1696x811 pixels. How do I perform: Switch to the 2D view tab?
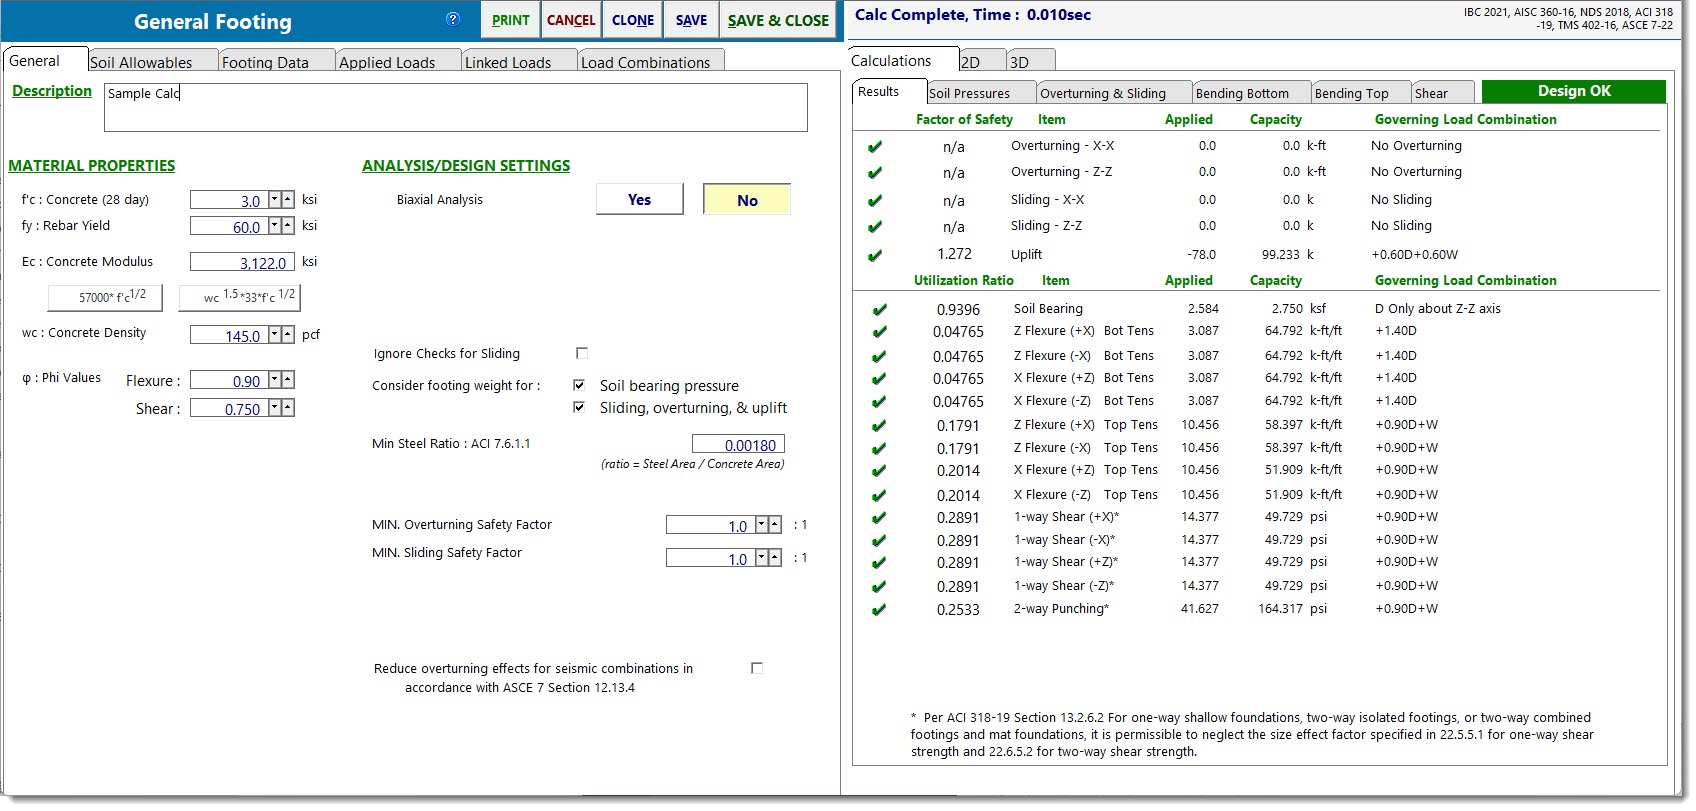981,62
